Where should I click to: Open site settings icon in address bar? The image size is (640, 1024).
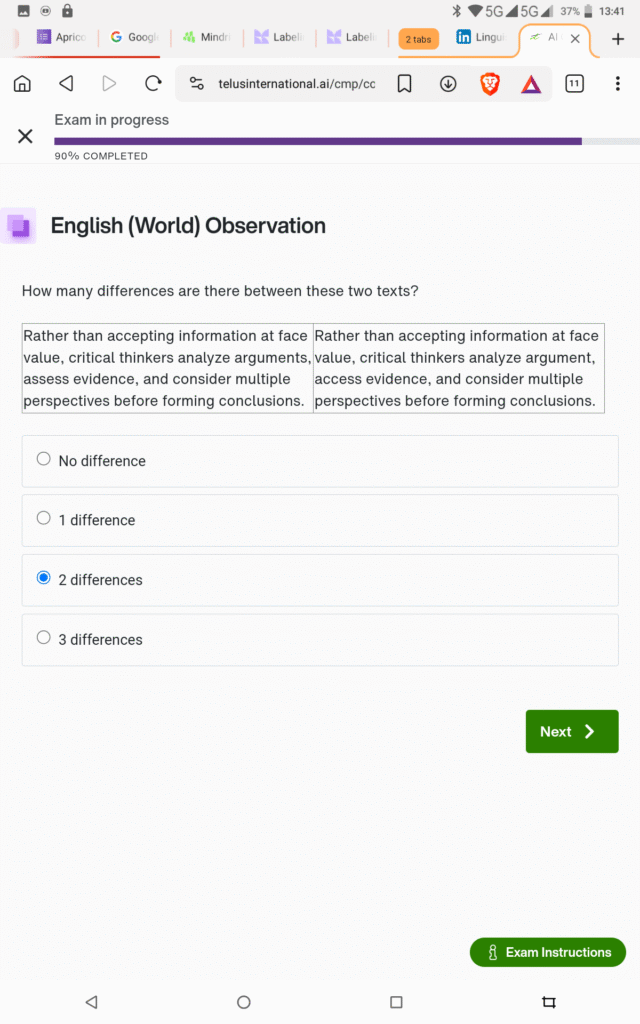tap(197, 84)
